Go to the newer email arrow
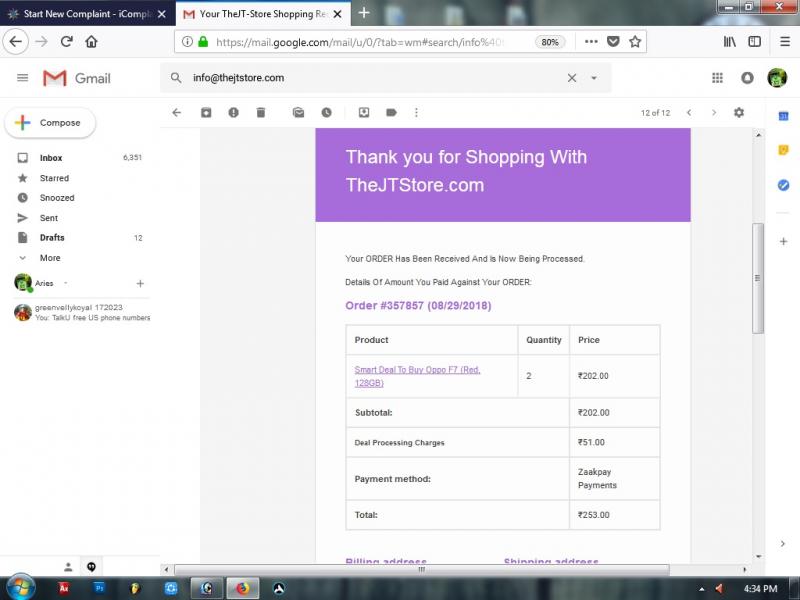The height and width of the screenshot is (600, 800). click(689, 112)
